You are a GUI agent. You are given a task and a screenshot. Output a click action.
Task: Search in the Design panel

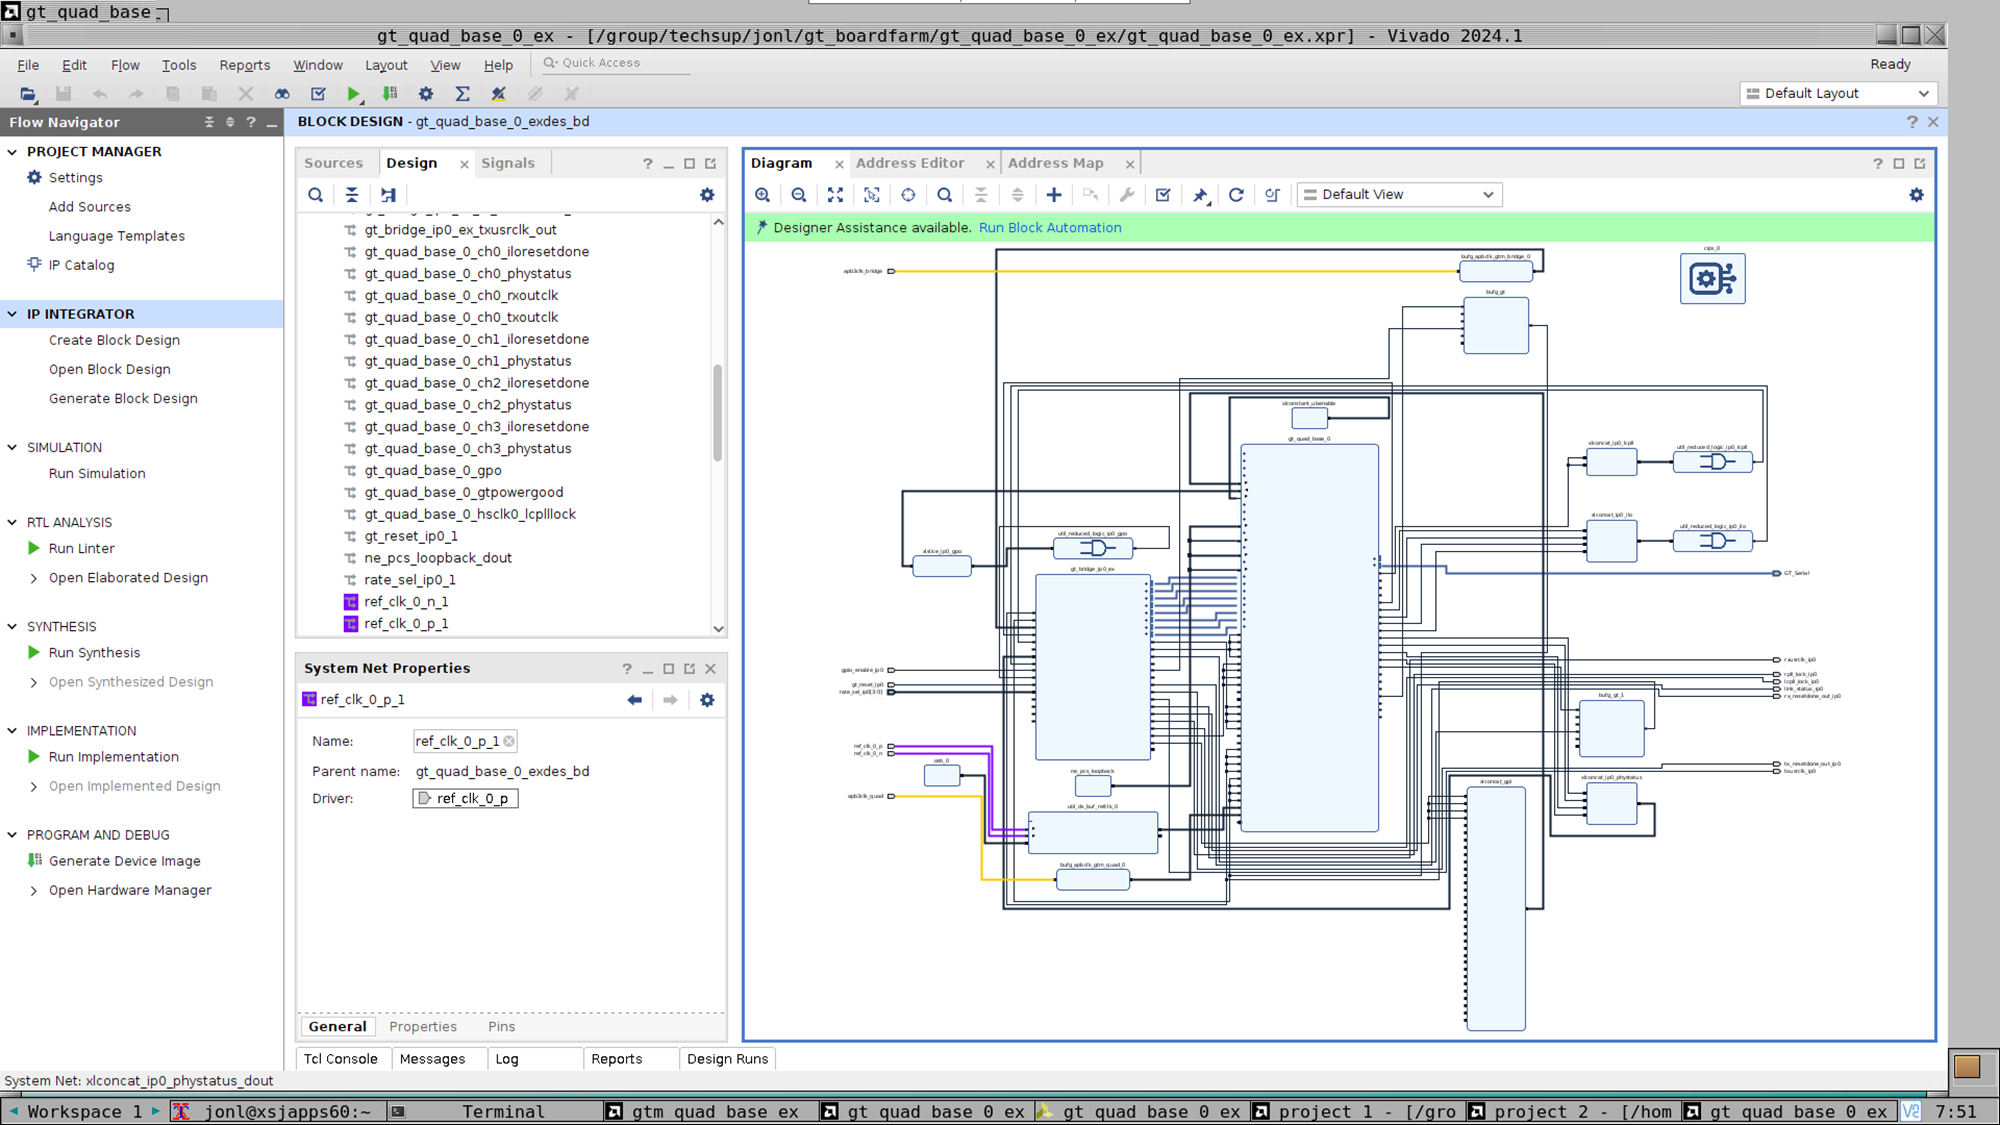(315, 195)
